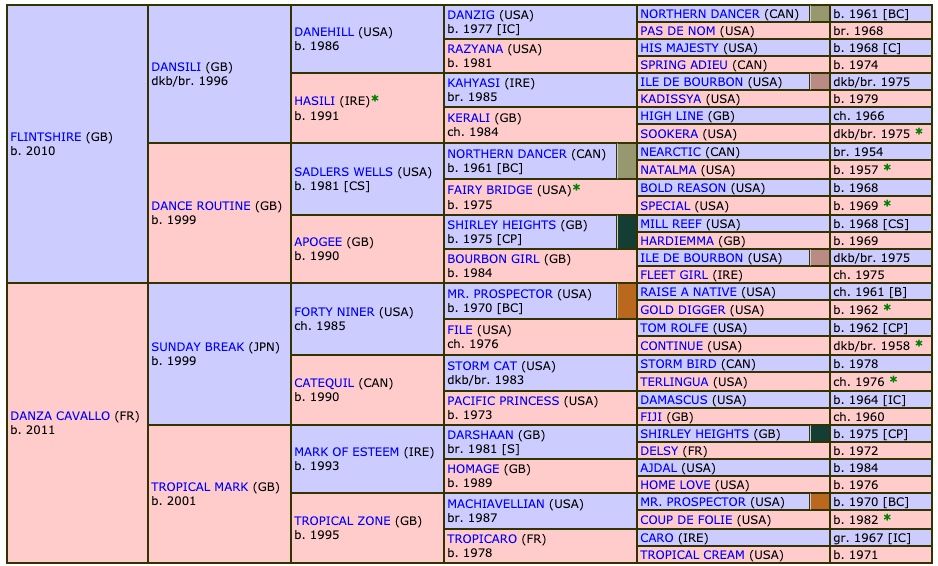This screenshot has width=938, height=566.
Task: Open the HOMAGE (GB) link
Action: point(473,469)
